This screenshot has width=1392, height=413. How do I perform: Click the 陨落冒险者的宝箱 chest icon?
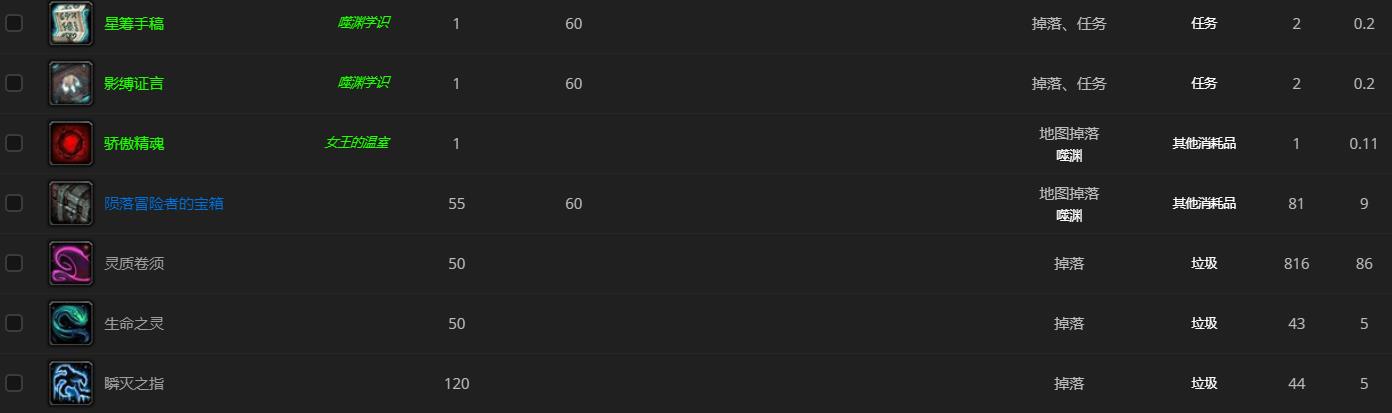[x=71, y=203]
